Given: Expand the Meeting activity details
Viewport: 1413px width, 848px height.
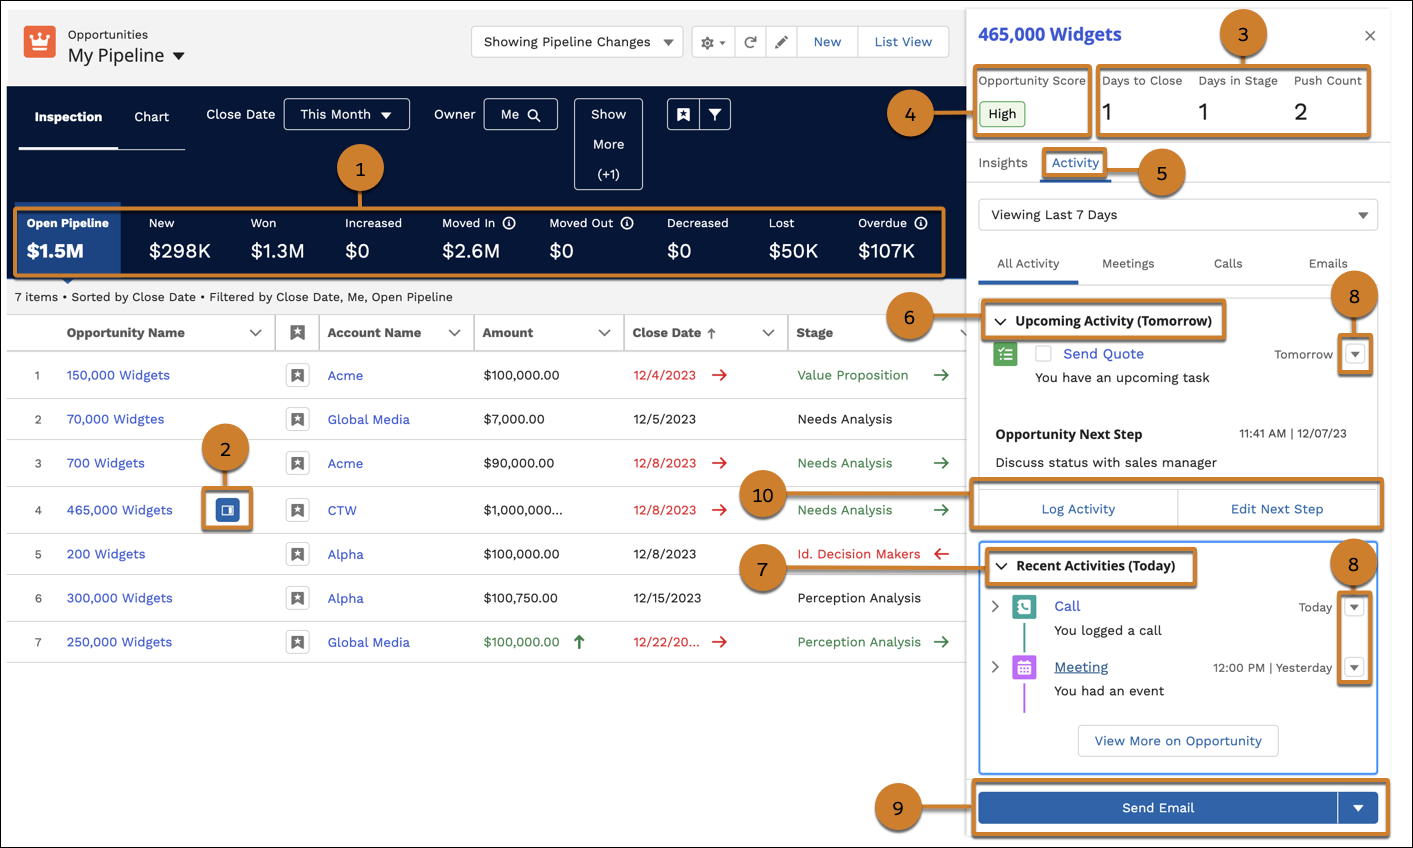Looking at the screenshot, I should (x=995, y=667).
